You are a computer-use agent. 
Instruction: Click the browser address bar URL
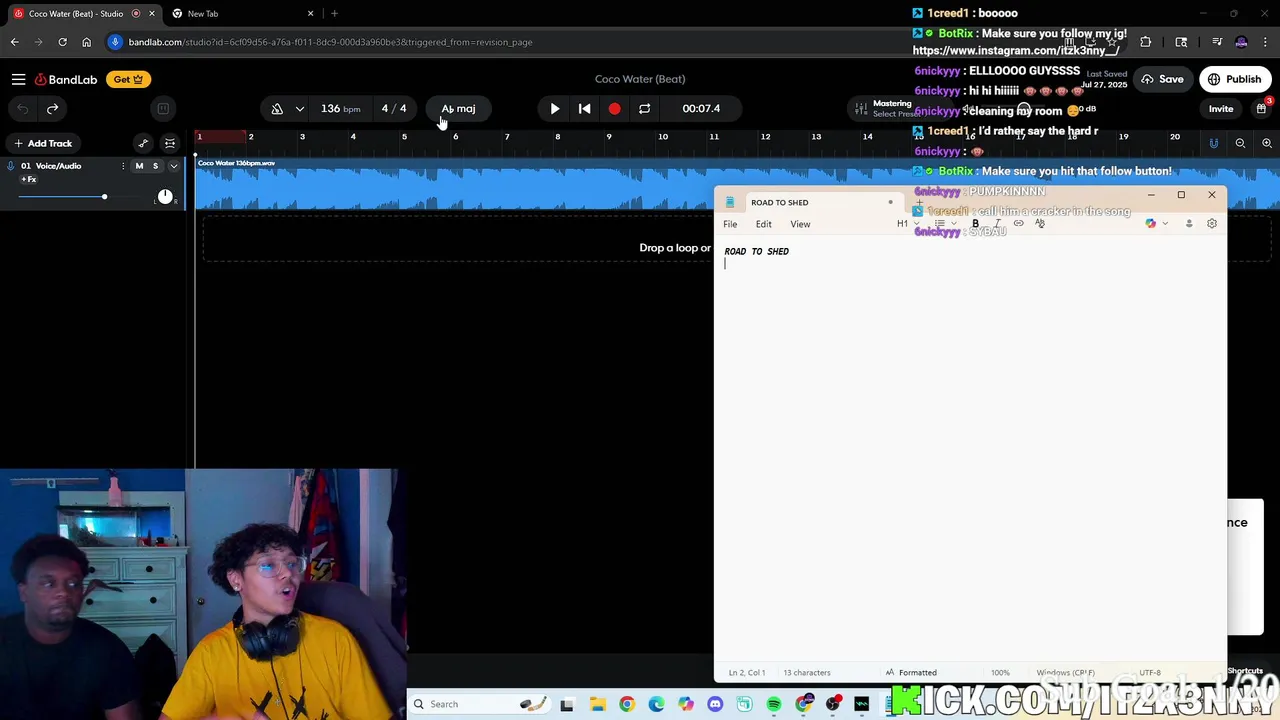(x=330, y=42)
